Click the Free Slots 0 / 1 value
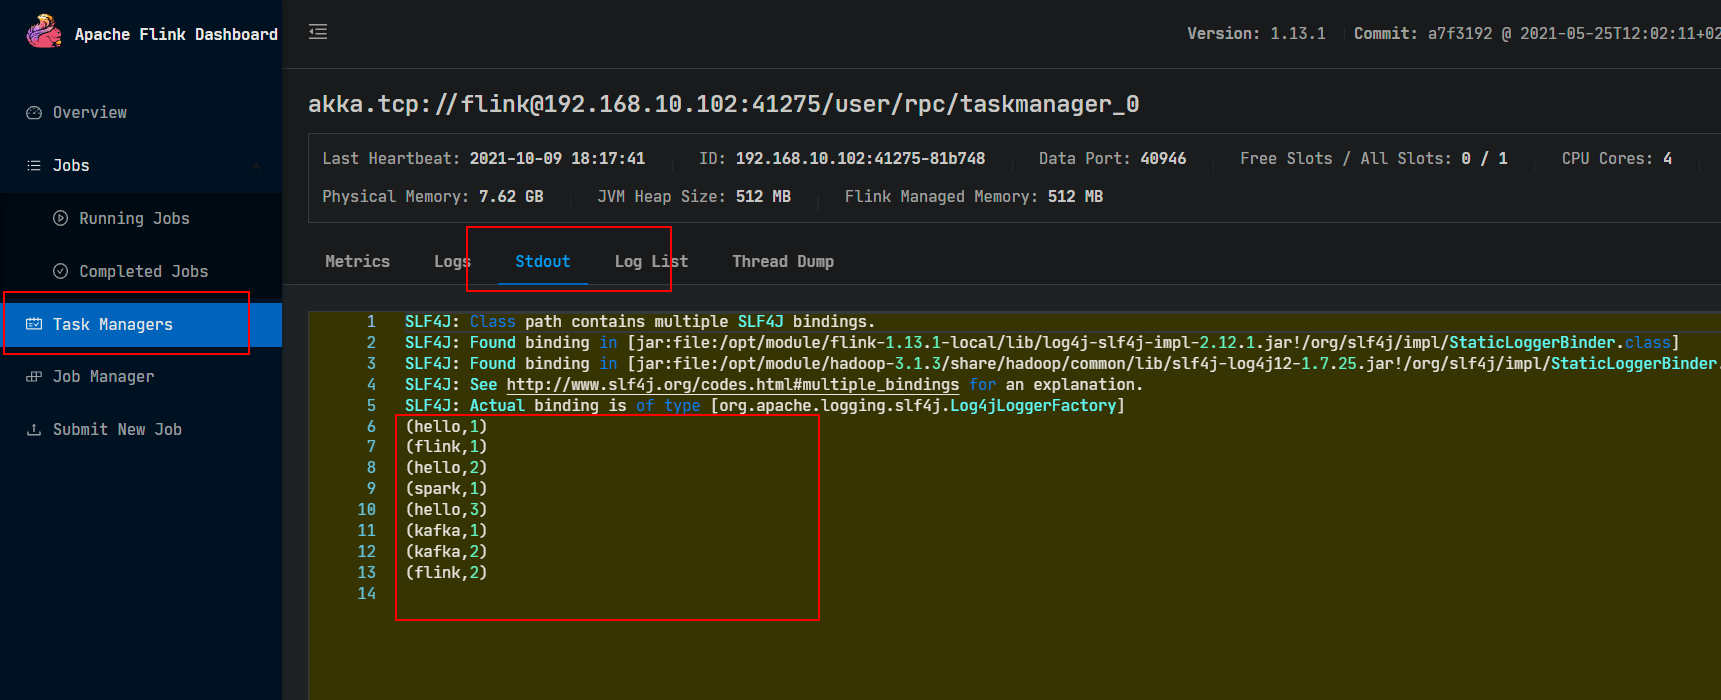 coord(1484,158)
